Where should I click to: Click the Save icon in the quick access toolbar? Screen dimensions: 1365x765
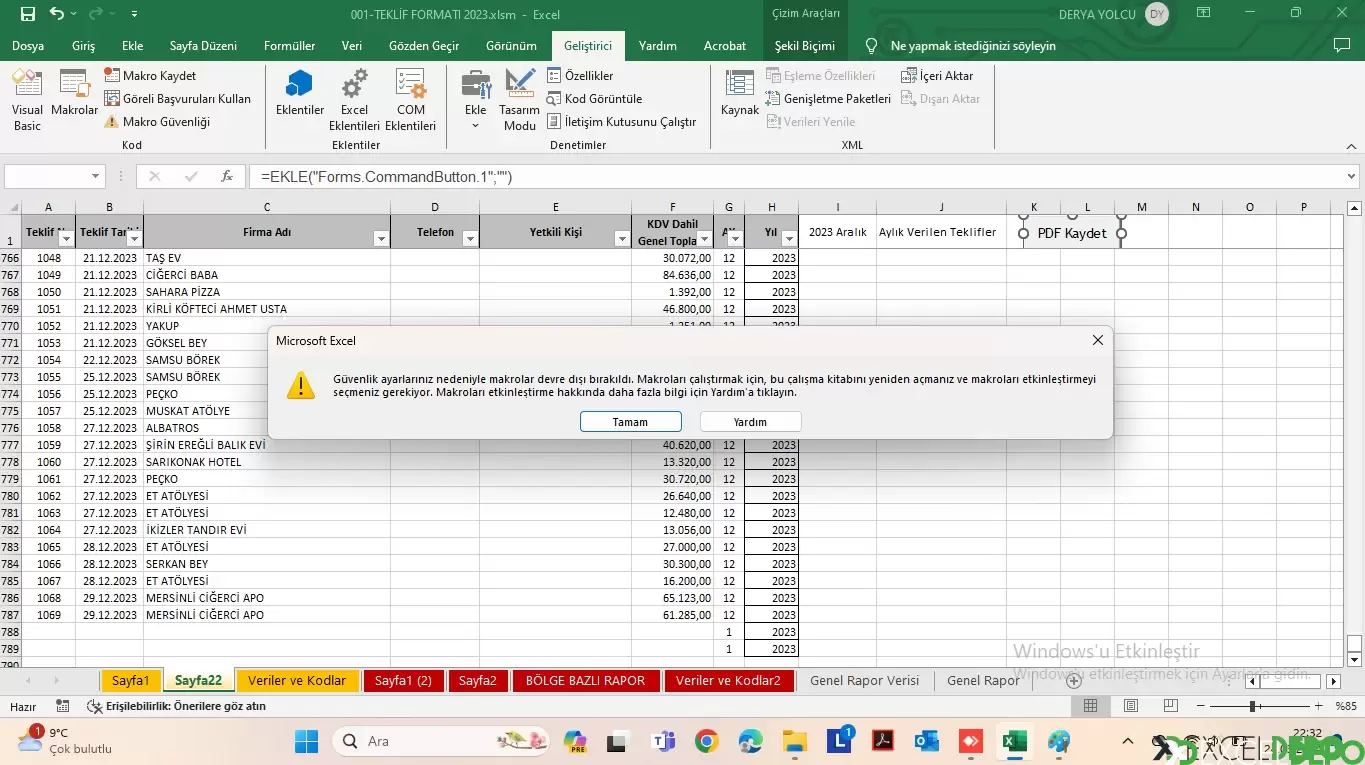[x=27, y=14]
